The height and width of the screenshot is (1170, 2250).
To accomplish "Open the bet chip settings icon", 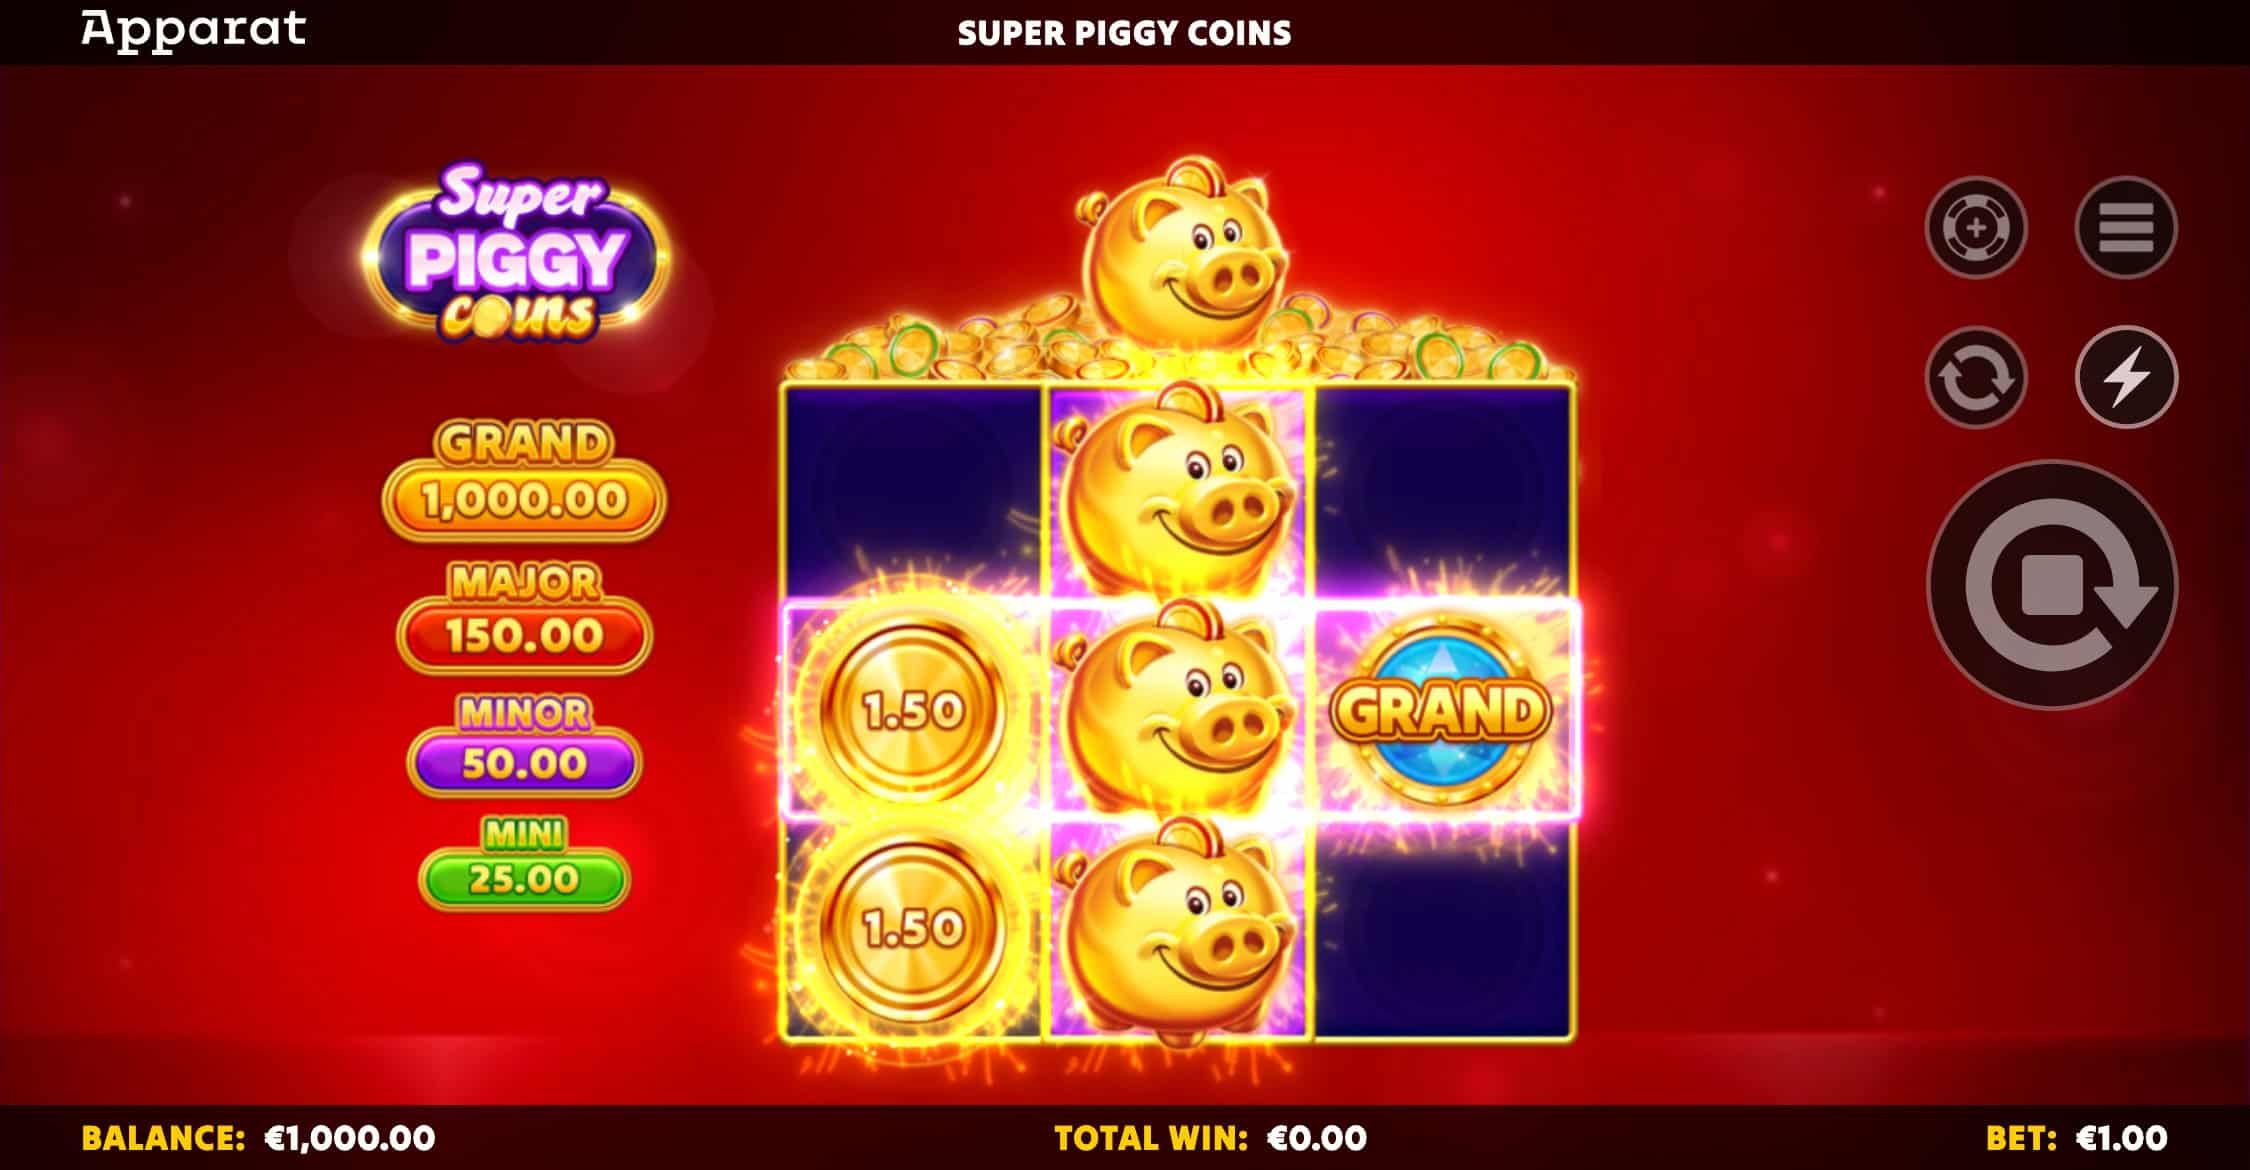I will (x=1976, y=228).
